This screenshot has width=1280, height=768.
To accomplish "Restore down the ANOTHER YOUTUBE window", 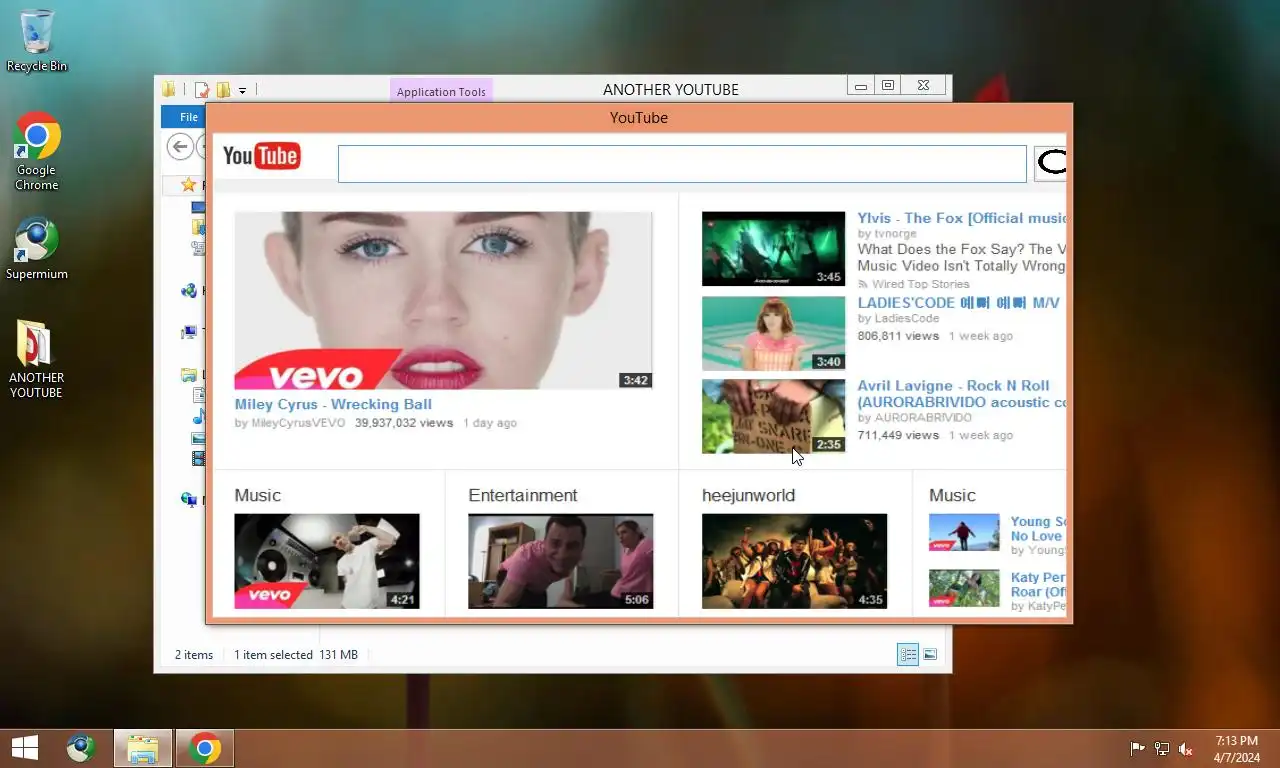I will pyautogui.click(x=887, y=86).
